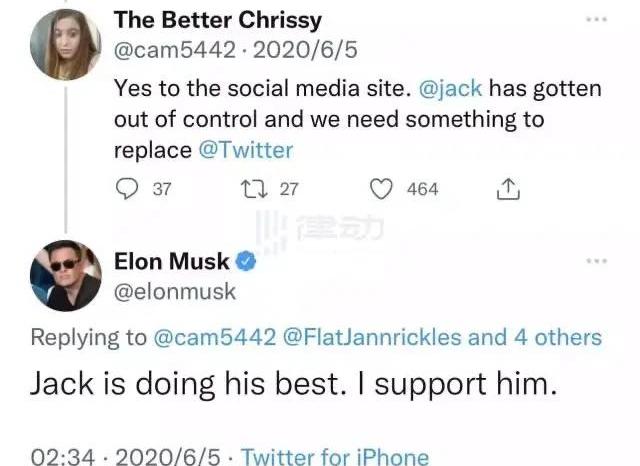Open more options on Elon Musk's tweet

596,261
